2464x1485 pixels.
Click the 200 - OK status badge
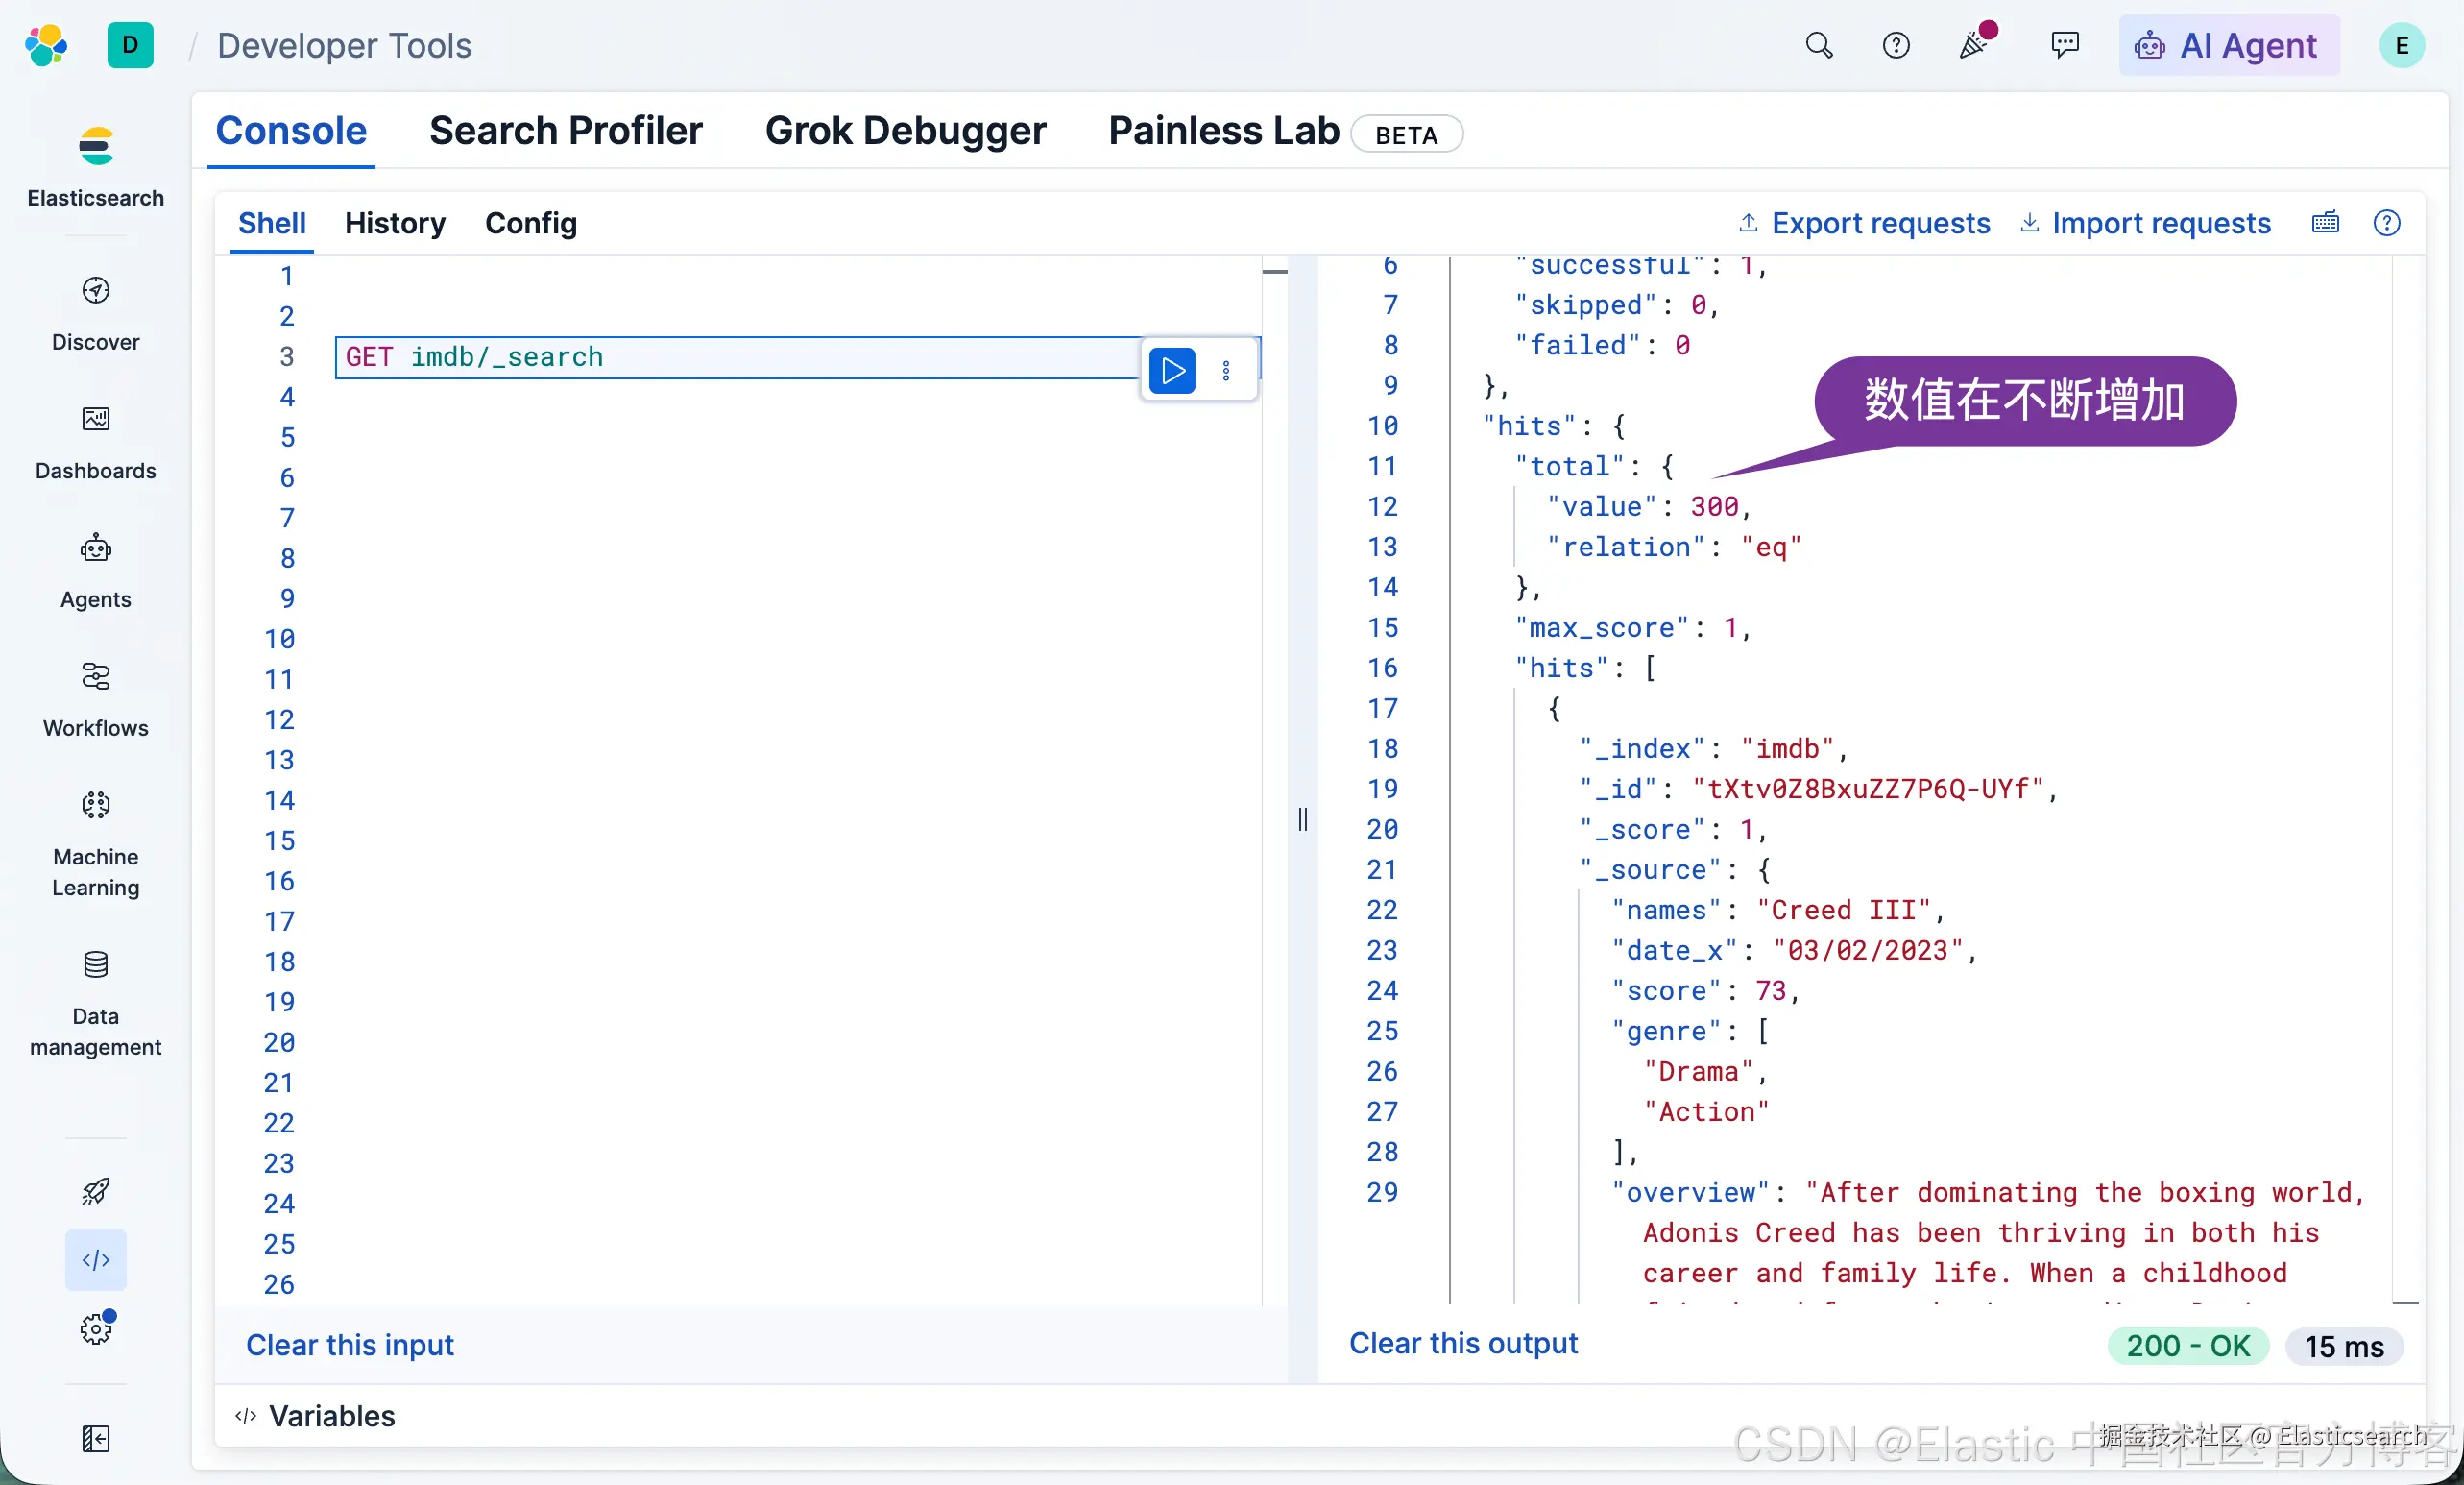click(x=2188, y=1346)
